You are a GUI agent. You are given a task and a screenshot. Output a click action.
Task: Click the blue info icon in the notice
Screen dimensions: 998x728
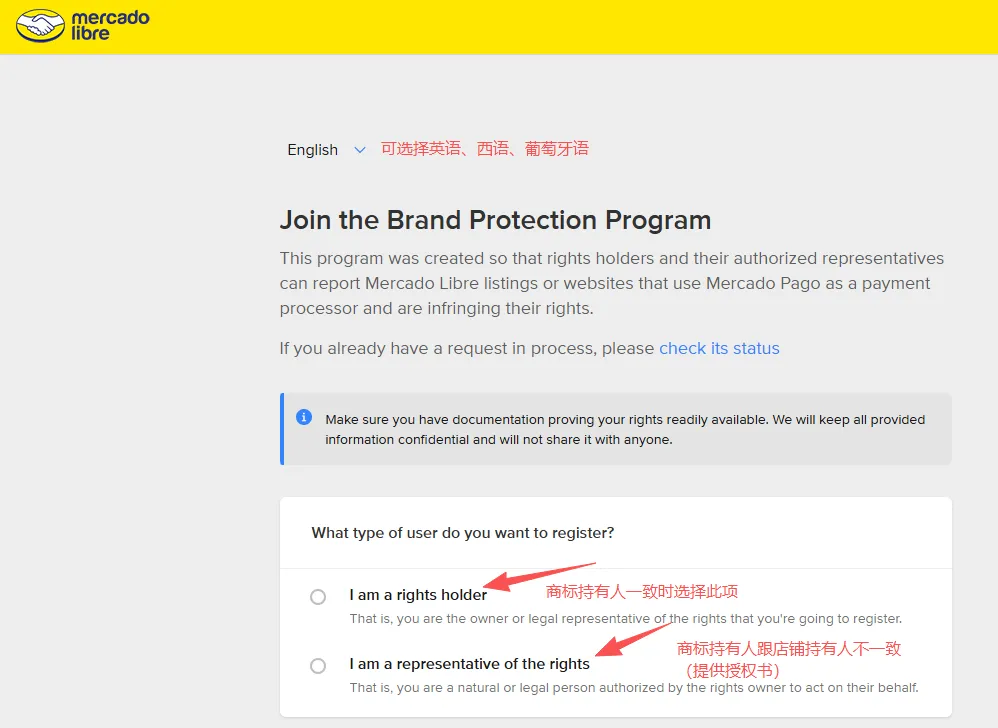tap(304, 417)
